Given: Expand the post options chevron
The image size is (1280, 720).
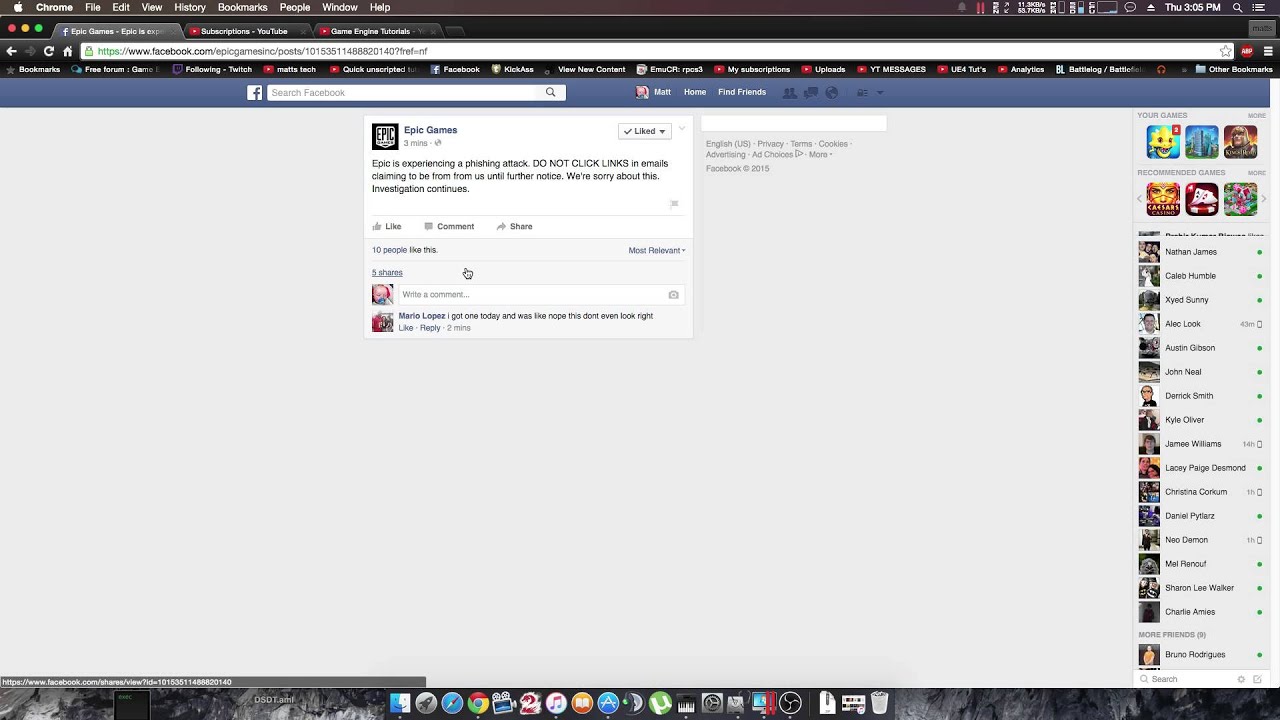Looking at the screenshot, I should (682, 128).
